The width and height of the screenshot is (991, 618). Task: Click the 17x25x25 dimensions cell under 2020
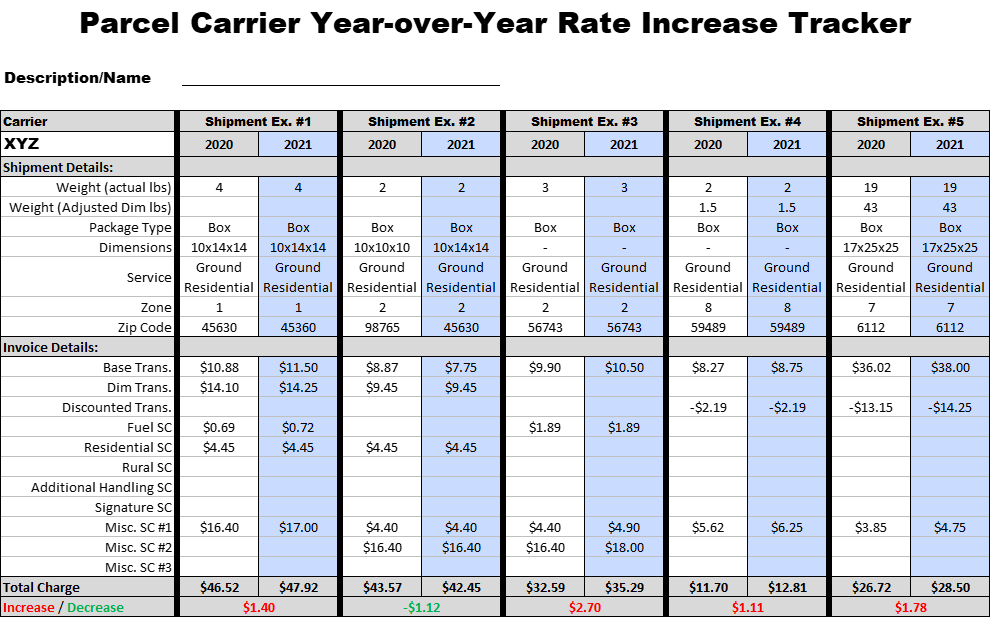pyautogui.click(x=871, y=247)
